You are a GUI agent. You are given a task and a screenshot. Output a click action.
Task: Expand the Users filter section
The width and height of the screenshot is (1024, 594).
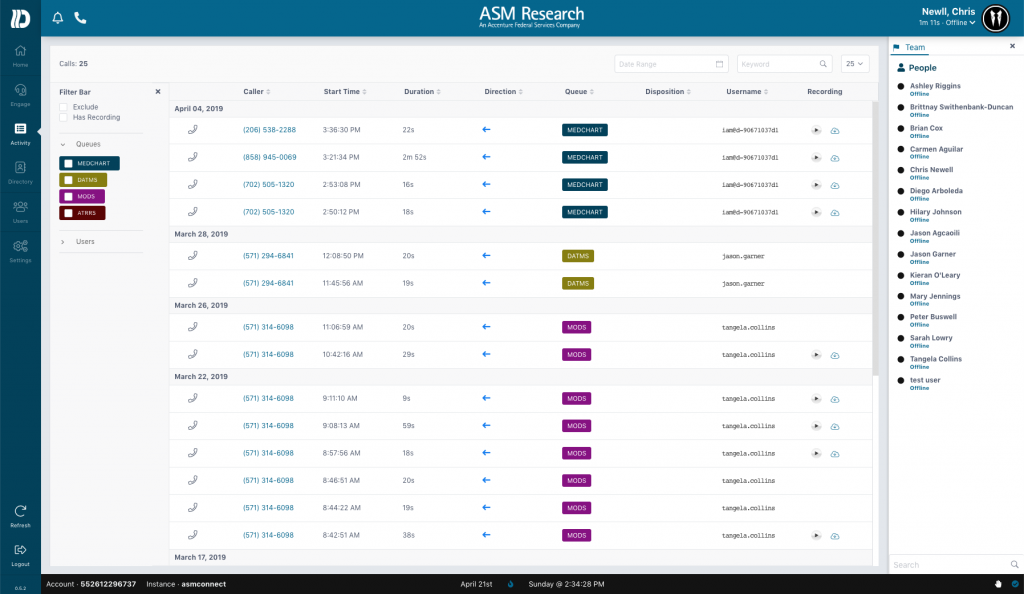(63, 242)
